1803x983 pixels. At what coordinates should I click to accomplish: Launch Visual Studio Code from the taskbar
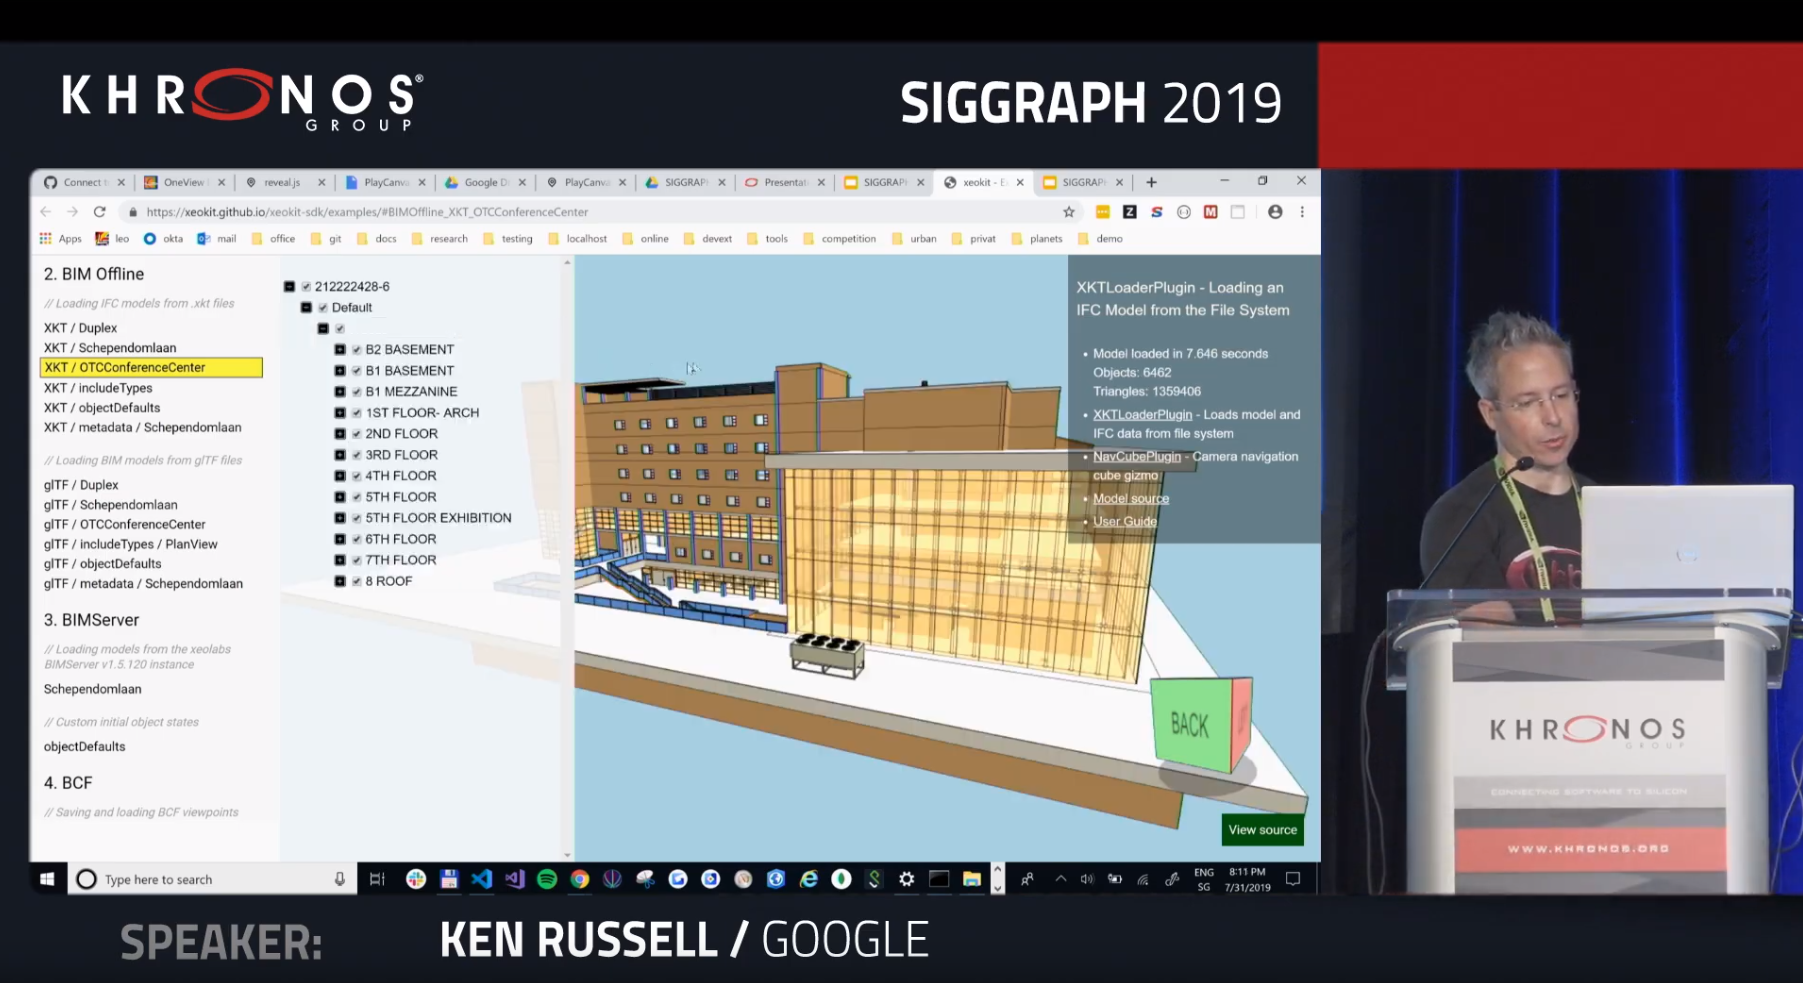[x=481, y=879]
